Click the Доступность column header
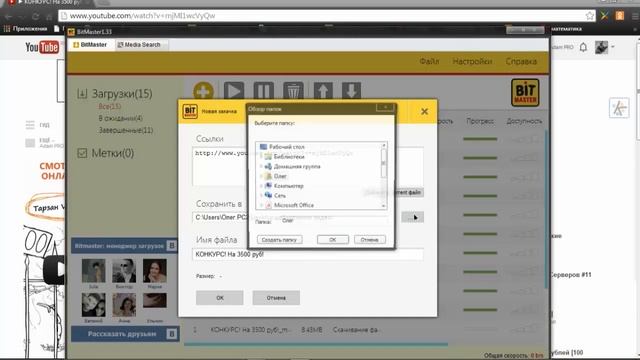Image resolution: width=640 pixels, height=360 pixels. pos(524,121)
